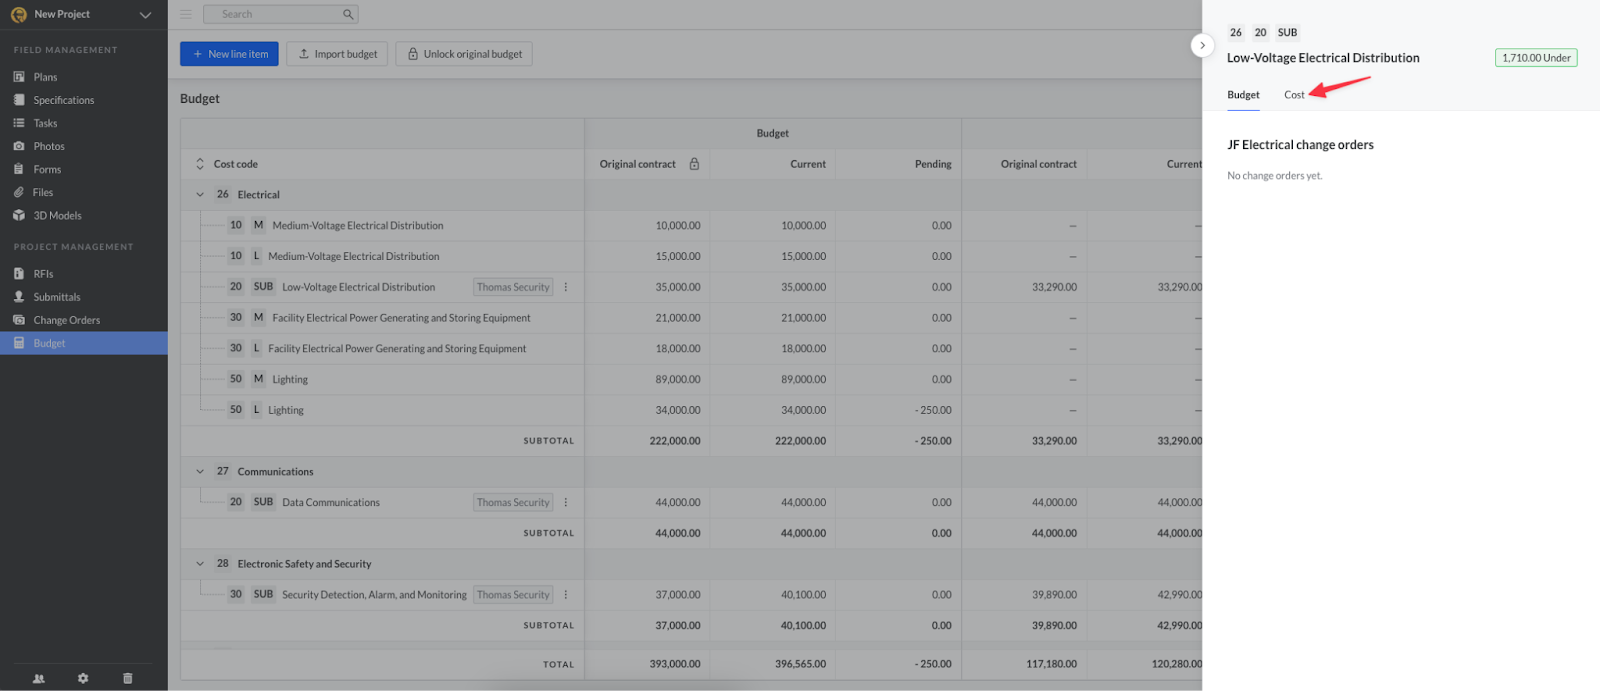The height and width of the screenshot is (691, 1600).
Task: Click the trash icon in sidebar footer
Action: click(127, 678)
